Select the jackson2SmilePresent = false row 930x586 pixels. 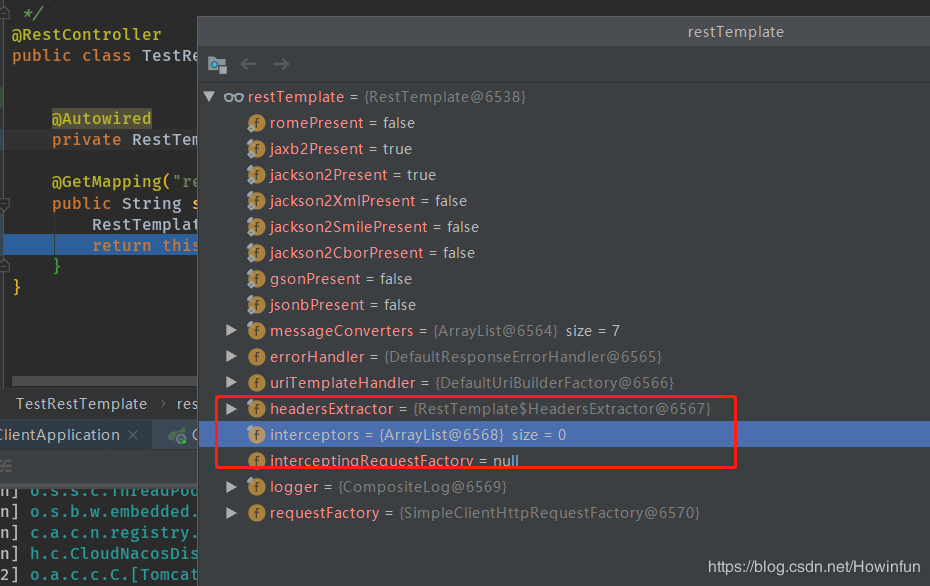tap(564, 227)
